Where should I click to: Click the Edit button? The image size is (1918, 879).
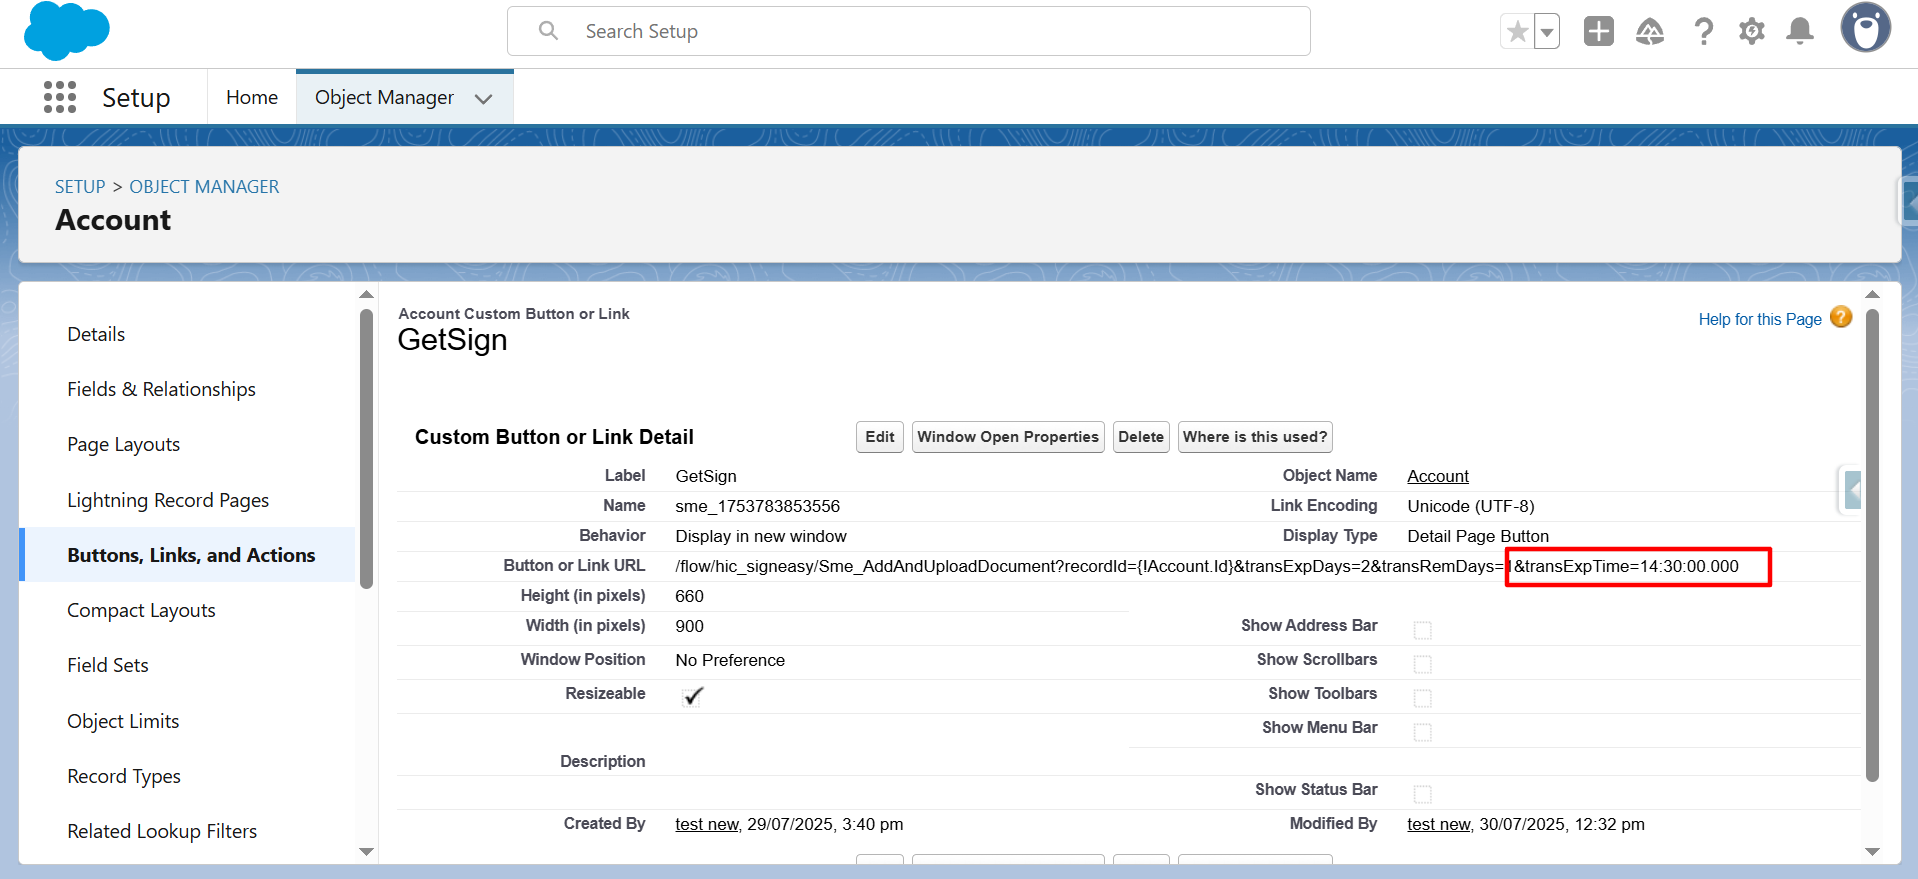(880, 437)
